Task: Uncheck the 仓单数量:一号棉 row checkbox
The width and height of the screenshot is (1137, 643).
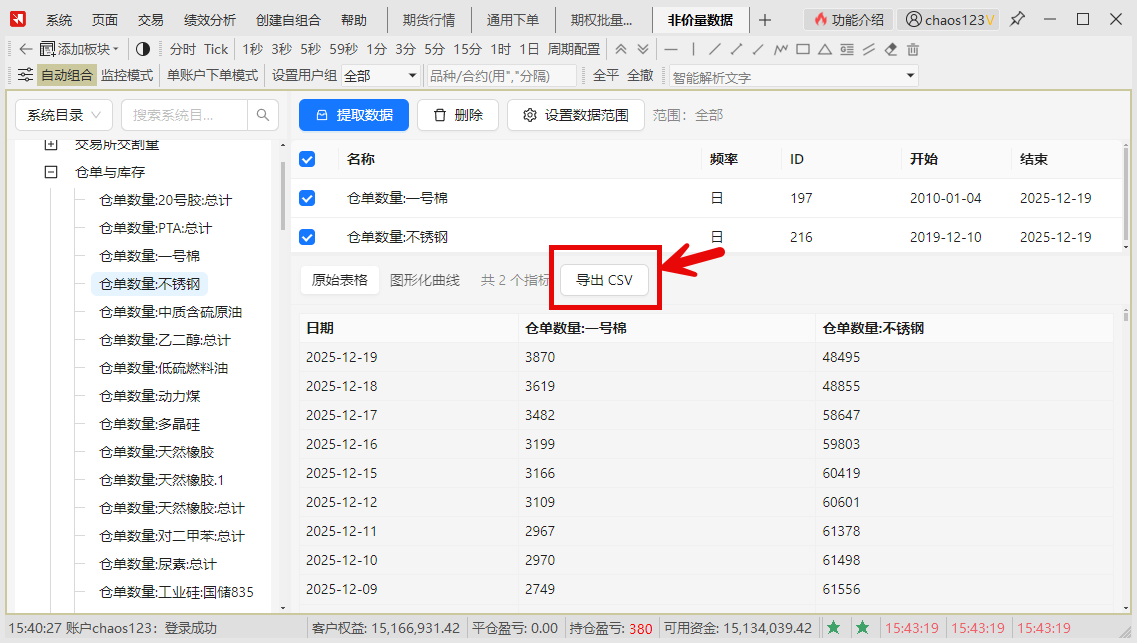Action: pos(307,198)
